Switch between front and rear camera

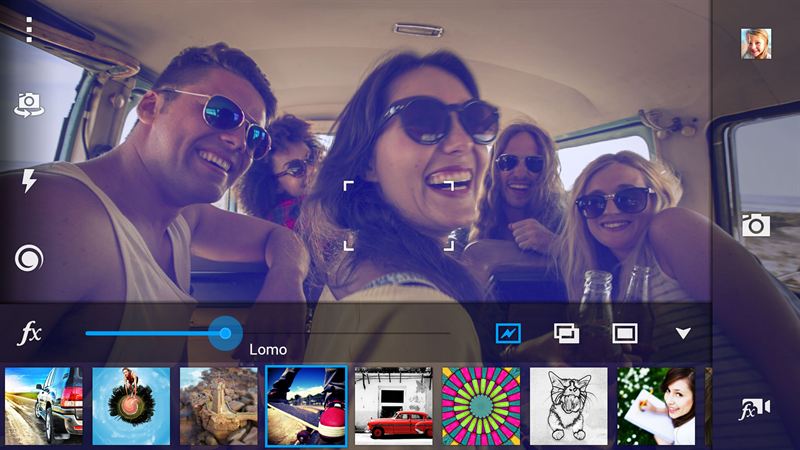point(29,103)
